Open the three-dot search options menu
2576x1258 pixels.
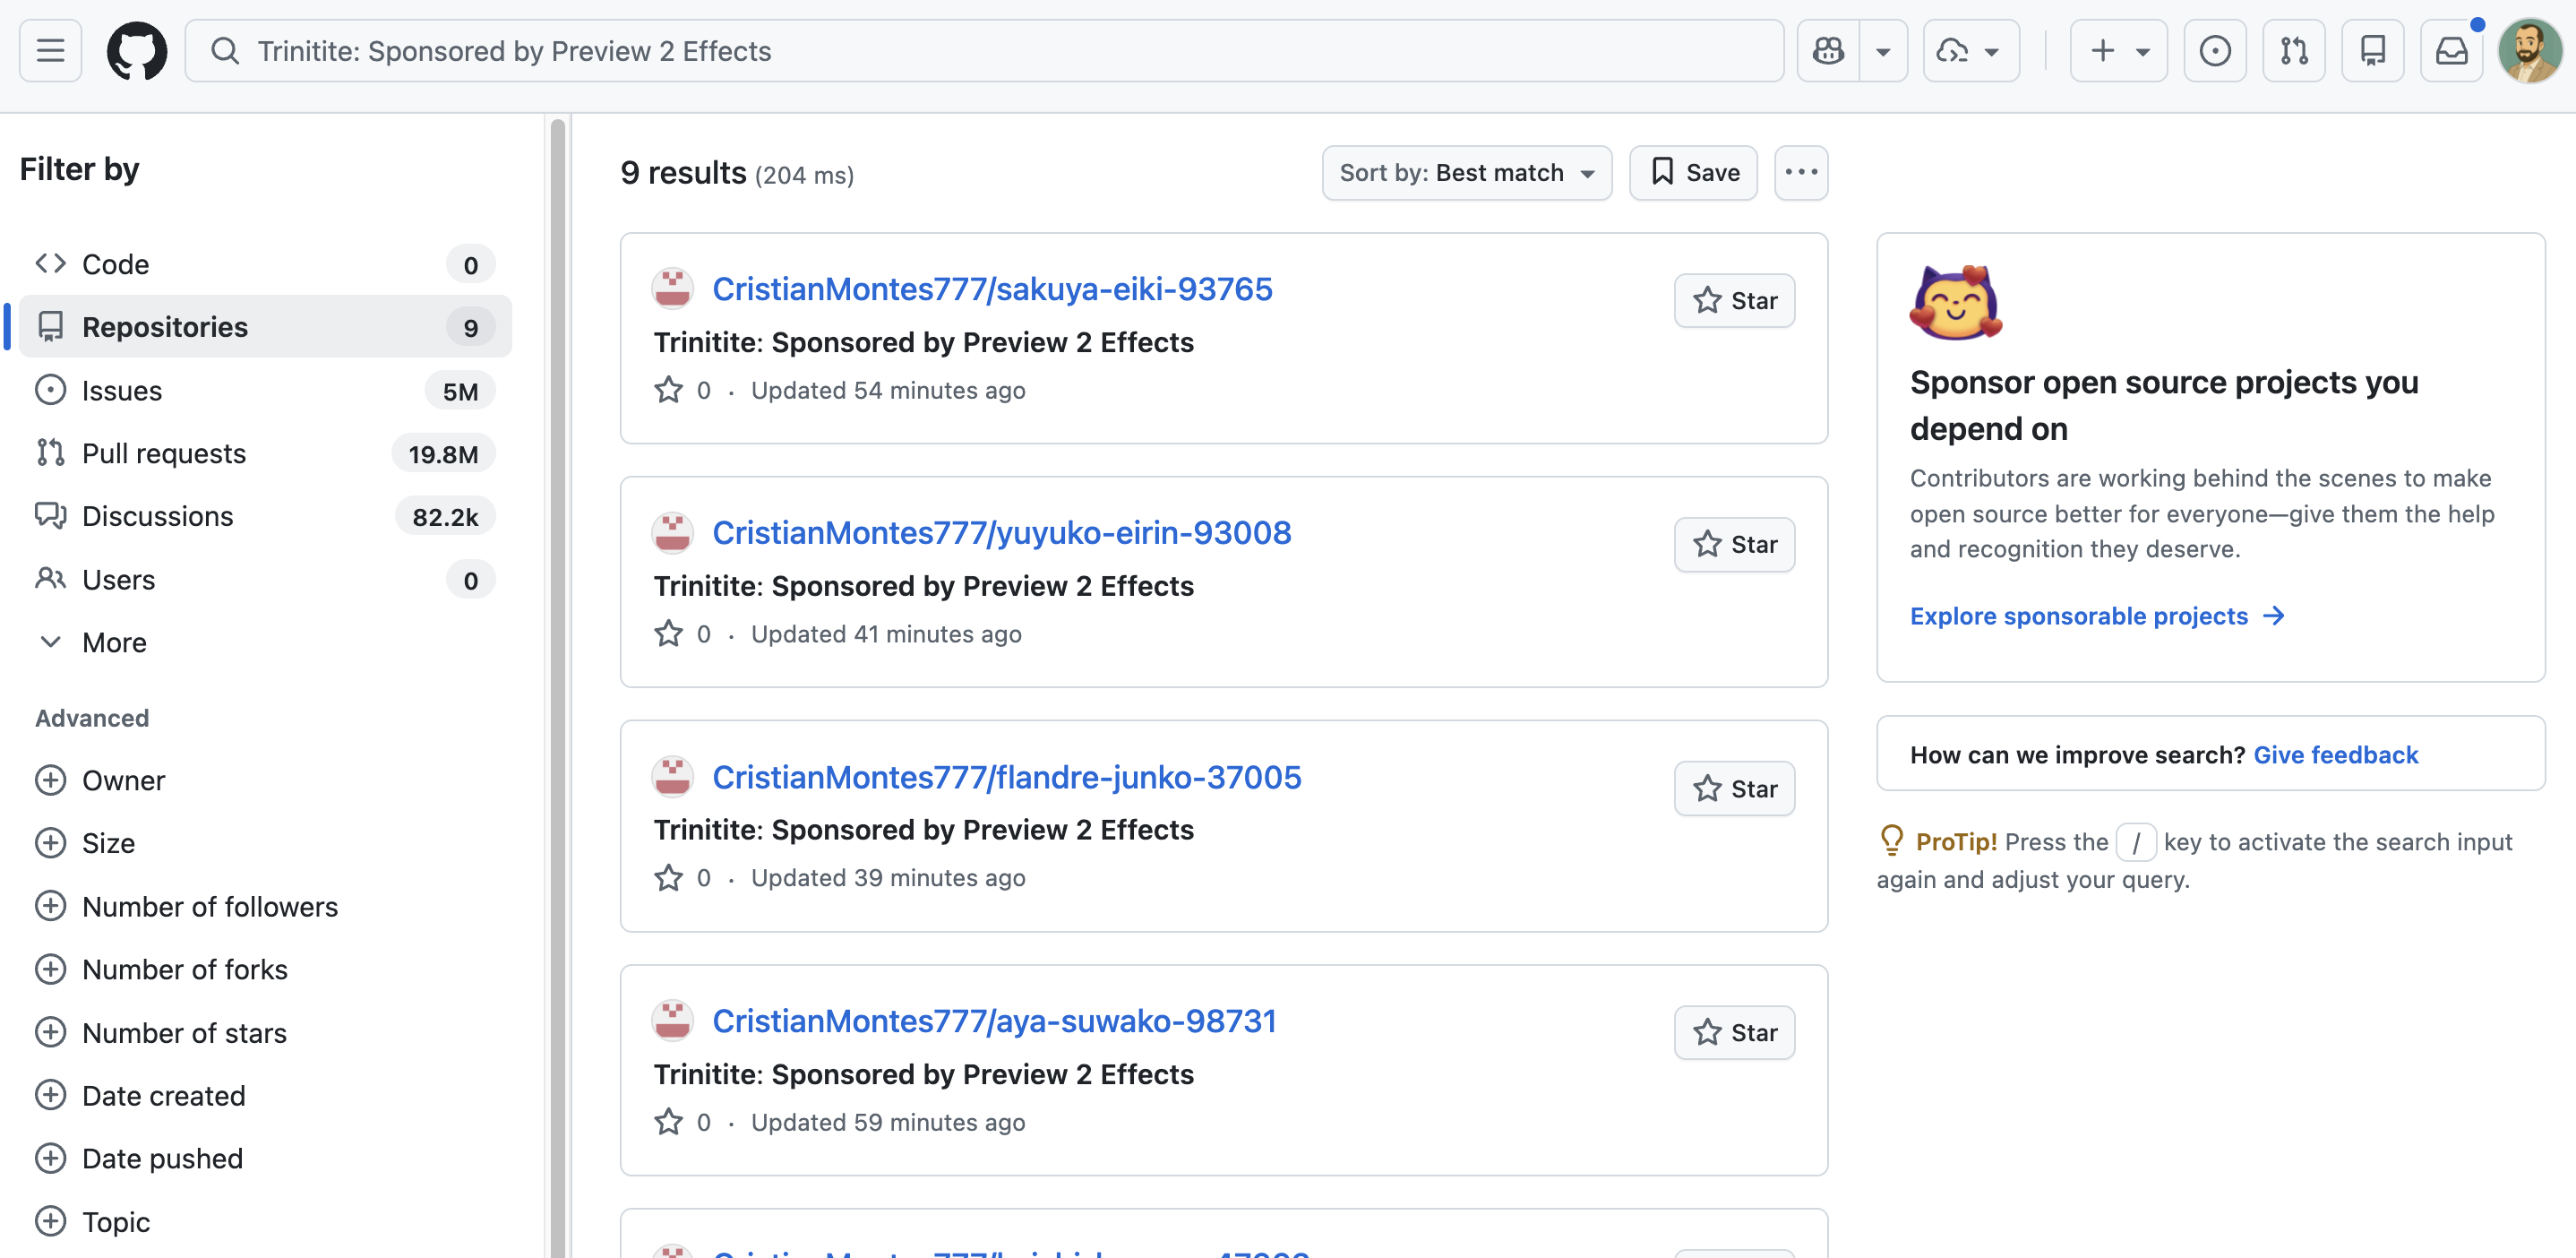(x=1801, y=173)
